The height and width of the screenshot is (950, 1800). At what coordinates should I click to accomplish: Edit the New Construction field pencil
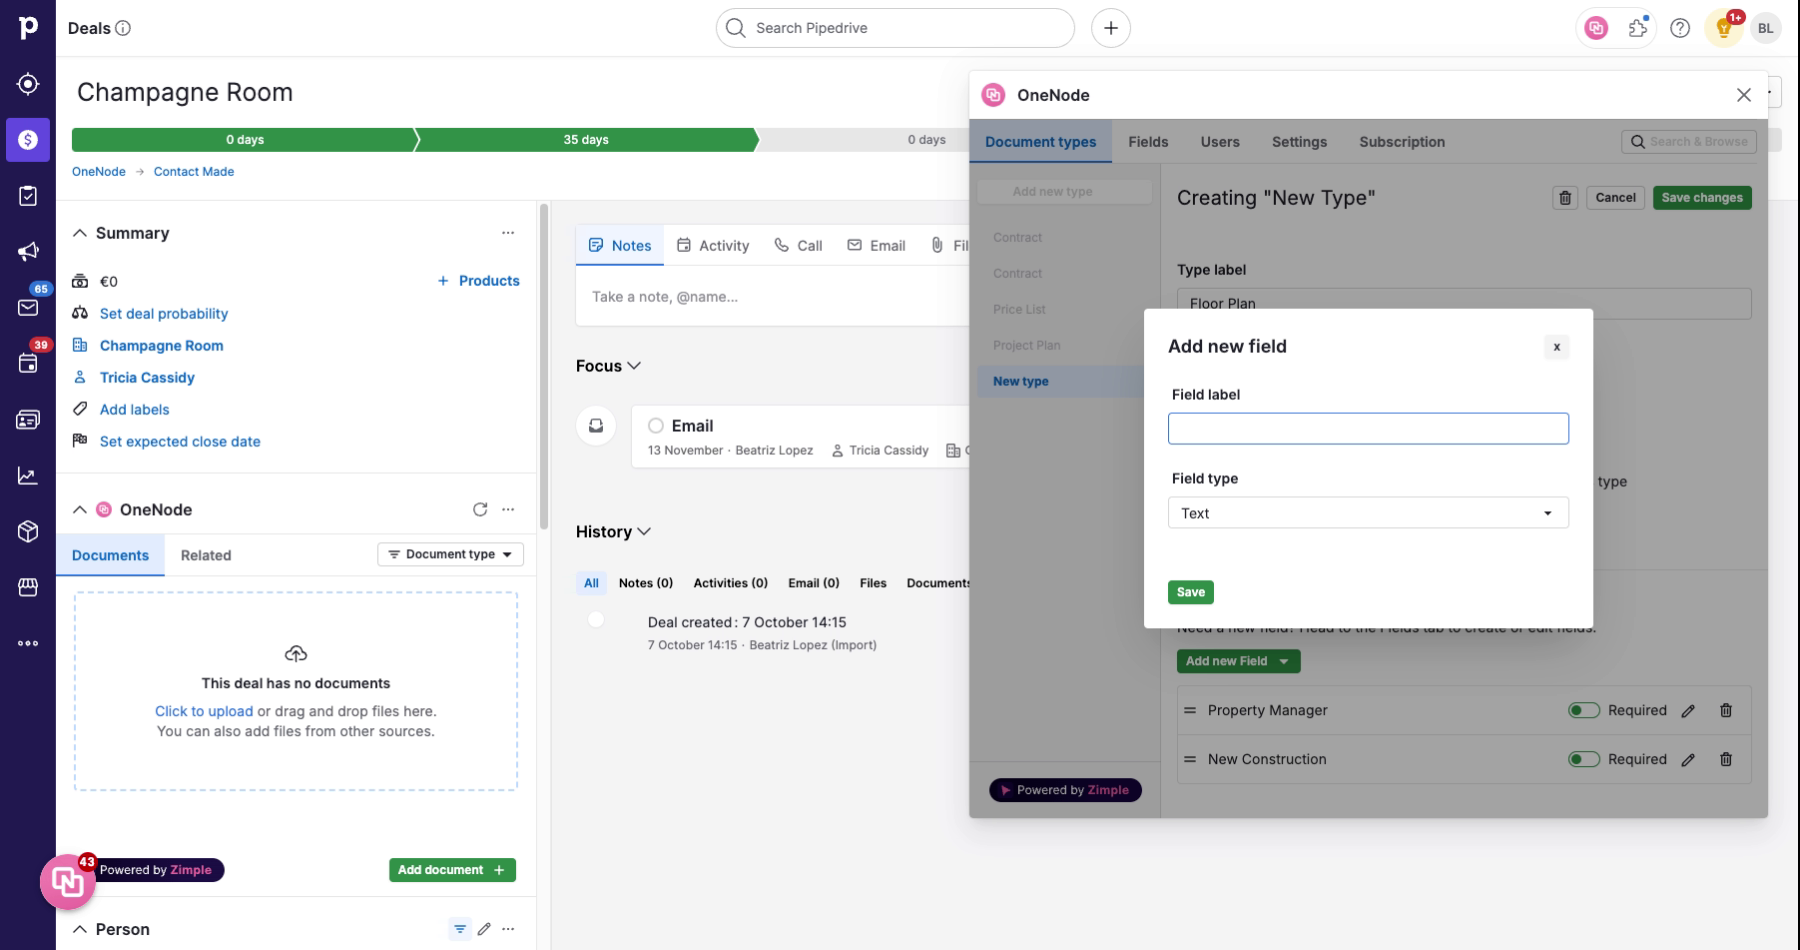(1688, 760)
